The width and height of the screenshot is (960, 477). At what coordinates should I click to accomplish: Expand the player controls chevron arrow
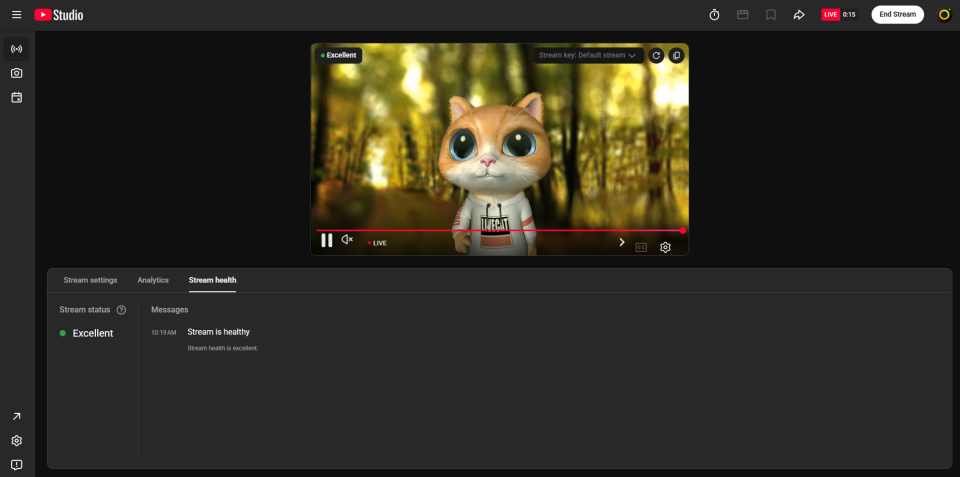622,242
